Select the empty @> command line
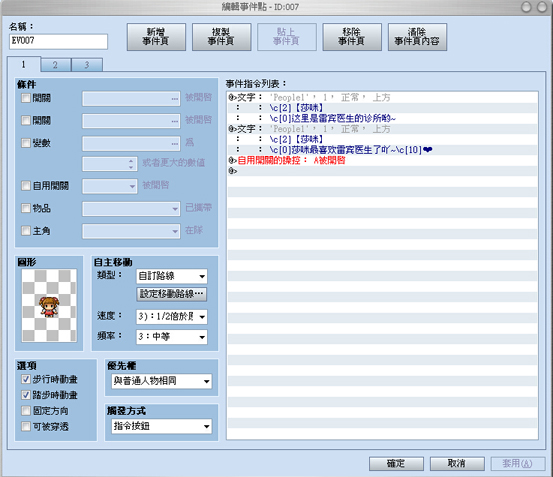 point(383,171)
